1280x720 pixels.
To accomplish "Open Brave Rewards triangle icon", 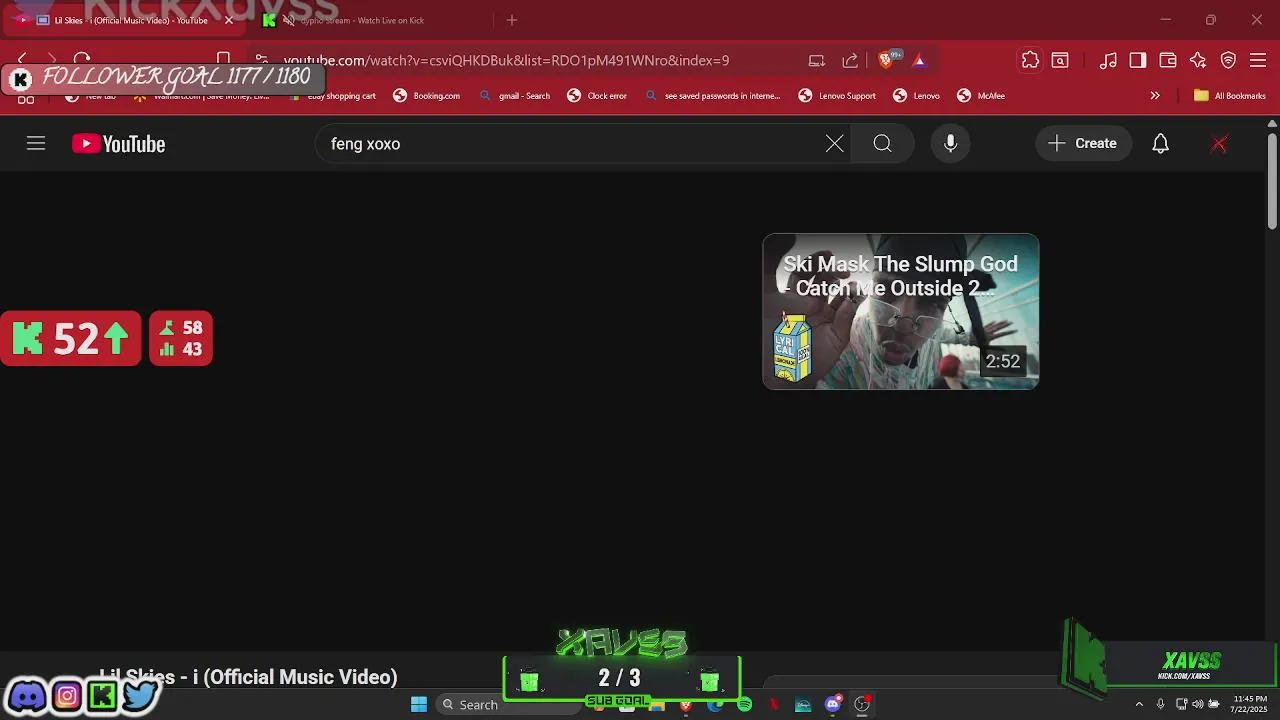I will click(919, 60).
